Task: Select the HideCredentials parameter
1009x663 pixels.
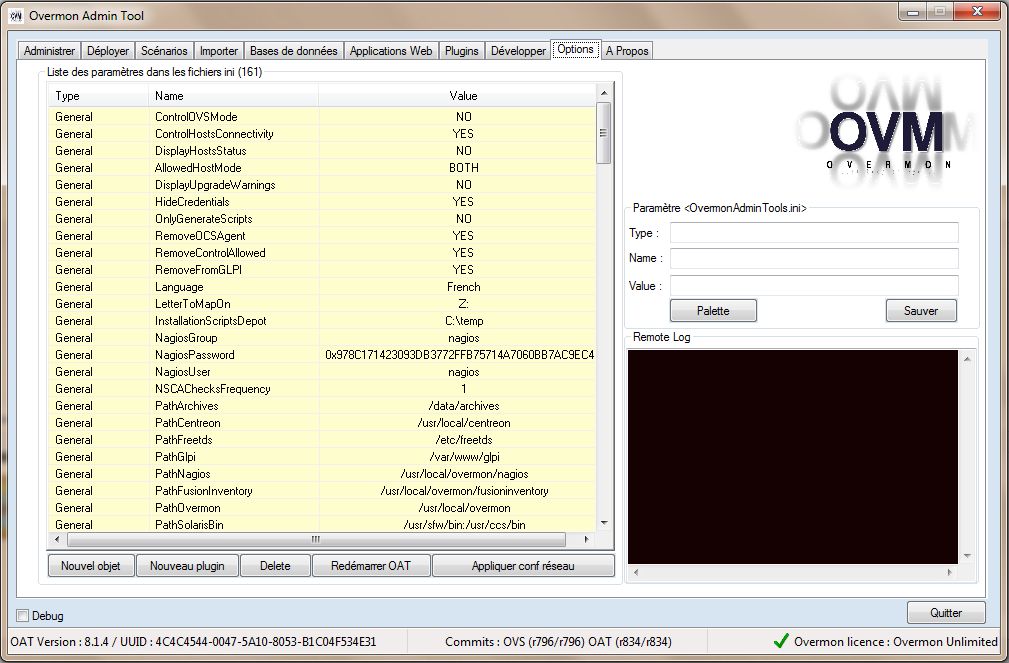Action: (322, 201)
